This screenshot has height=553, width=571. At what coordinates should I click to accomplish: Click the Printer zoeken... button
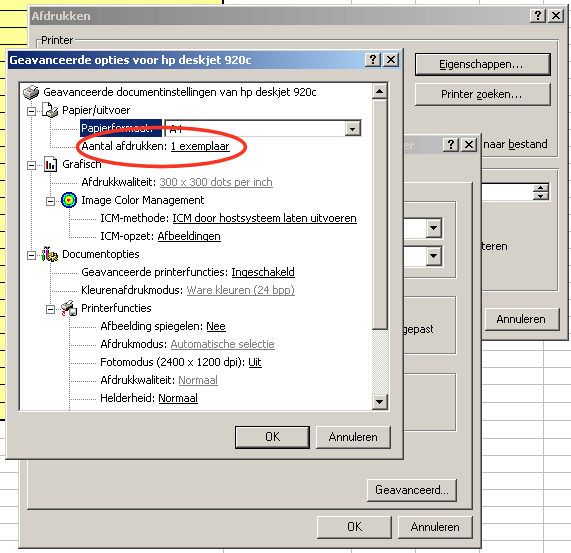pos(482,94)
